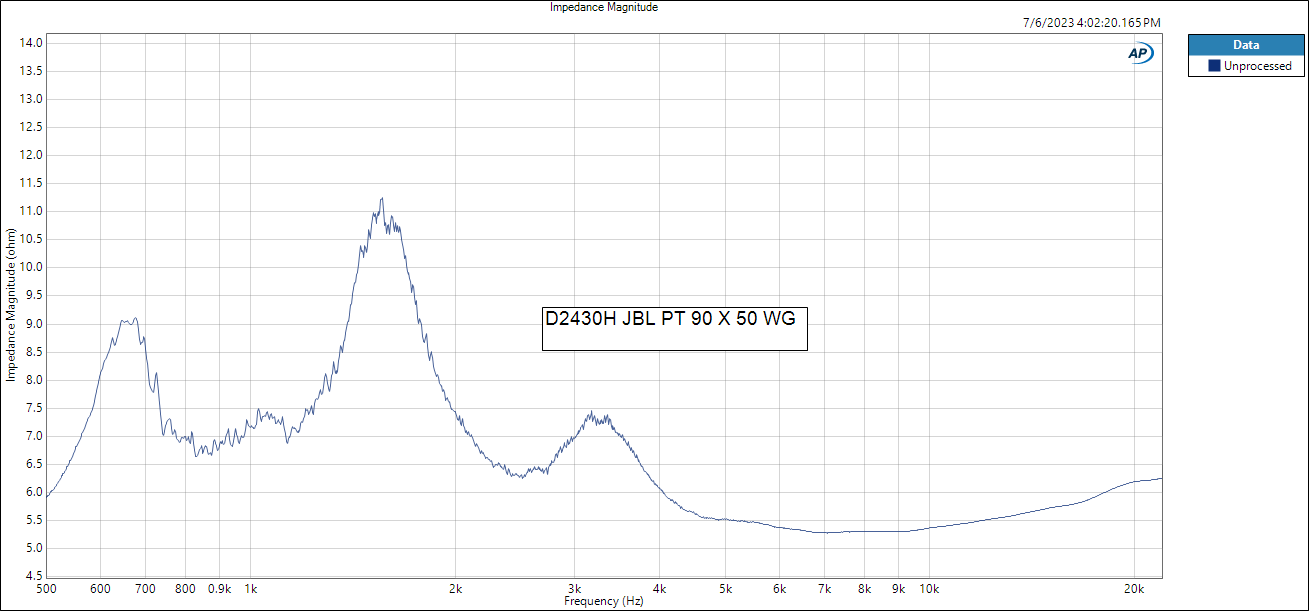1309x611 pixels.
Task: Click the AP logo icon
Action: tap(1140, 54)
